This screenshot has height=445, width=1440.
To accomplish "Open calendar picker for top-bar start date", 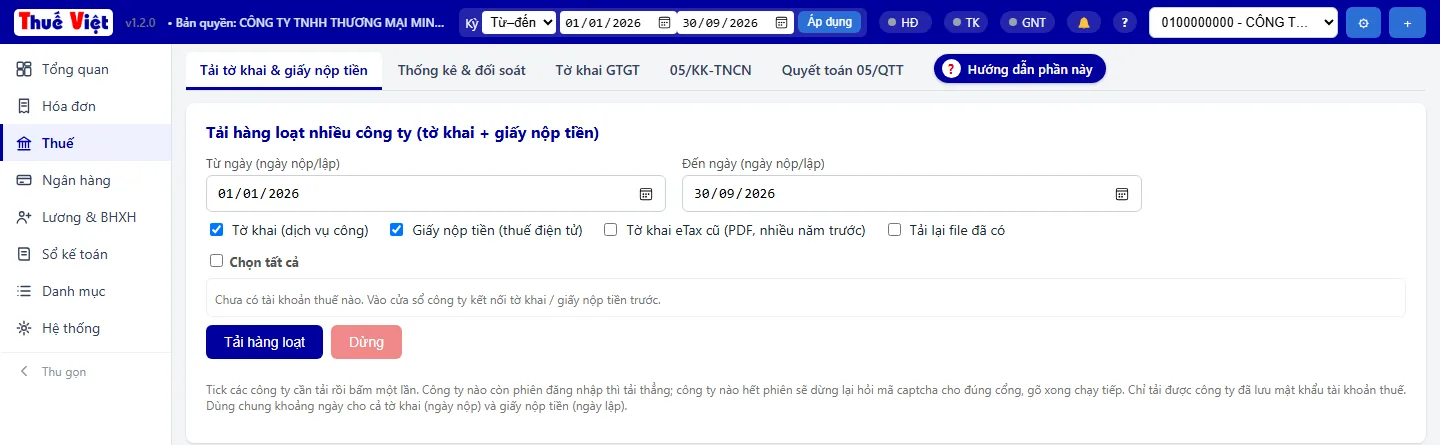I will pyautogui.click(x=665, y=22).
